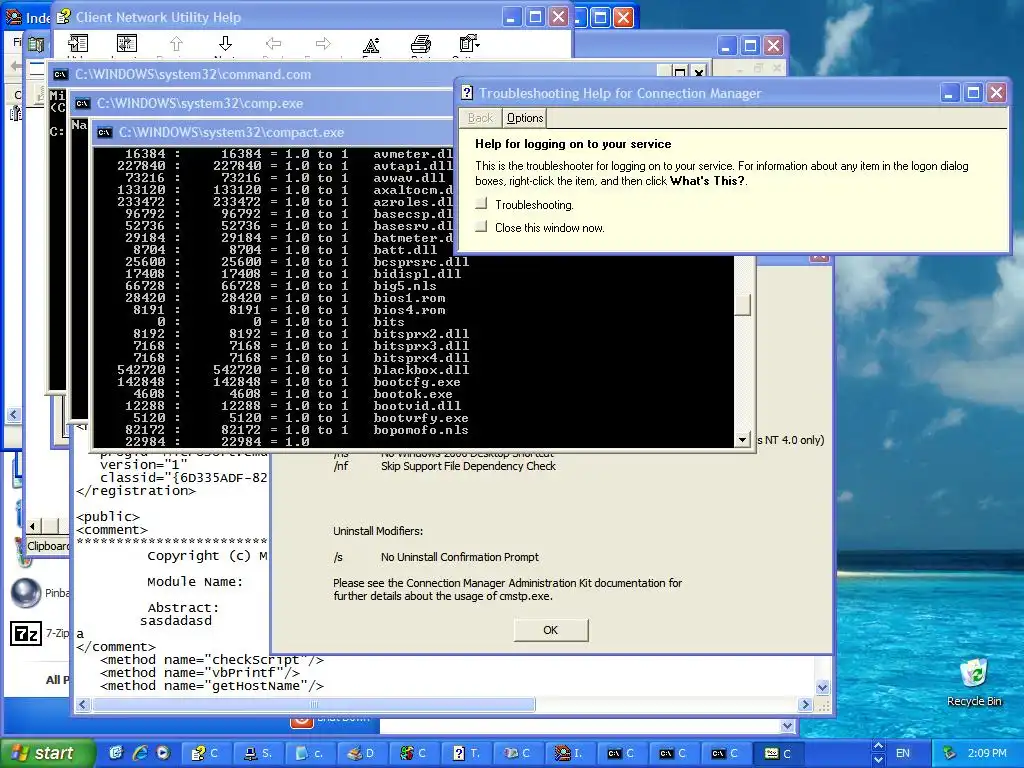Switch to the last taskbar button labeled C
This screenshot has height=768, width=1024.
coord(780,753)
